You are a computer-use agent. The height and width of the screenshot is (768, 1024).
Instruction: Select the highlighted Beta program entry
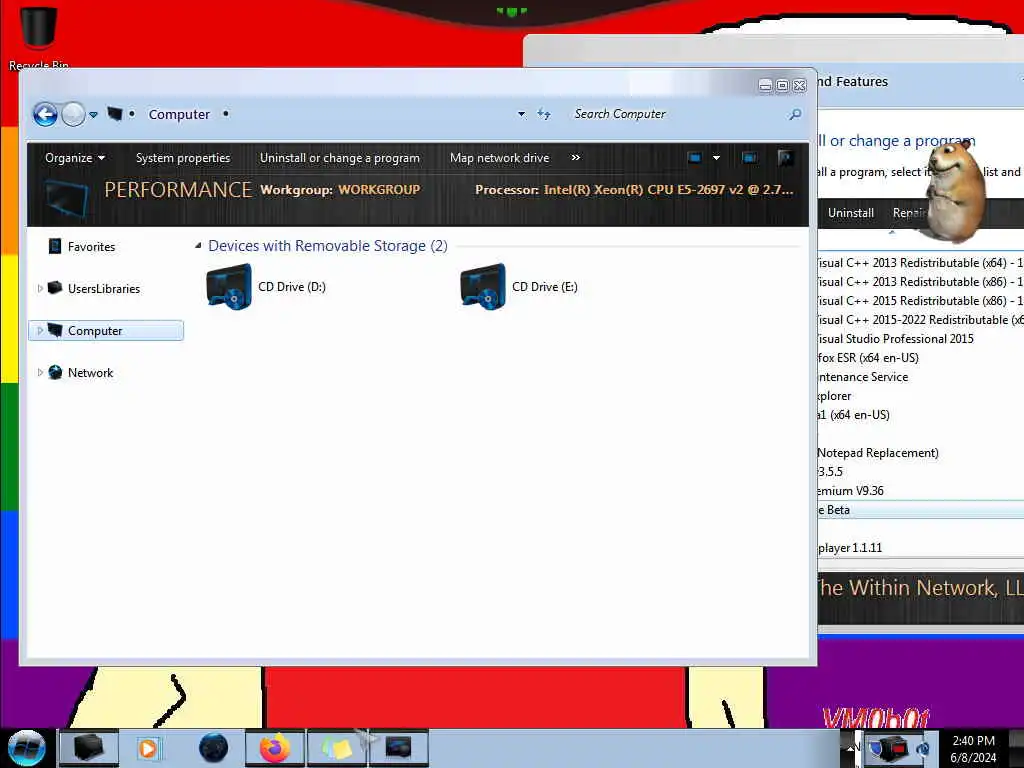921,509
